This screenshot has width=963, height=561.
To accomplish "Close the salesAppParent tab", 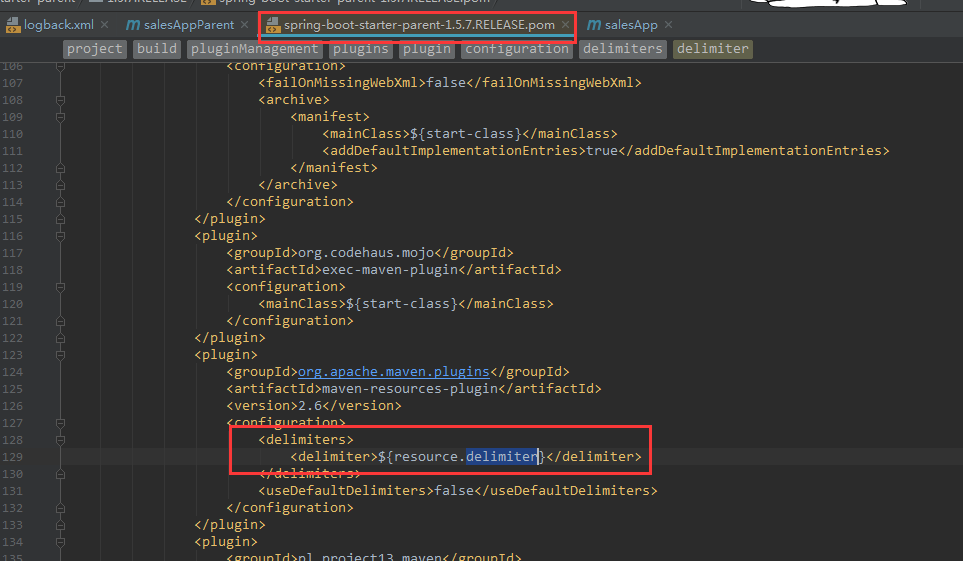I will (x=244, y=25).
